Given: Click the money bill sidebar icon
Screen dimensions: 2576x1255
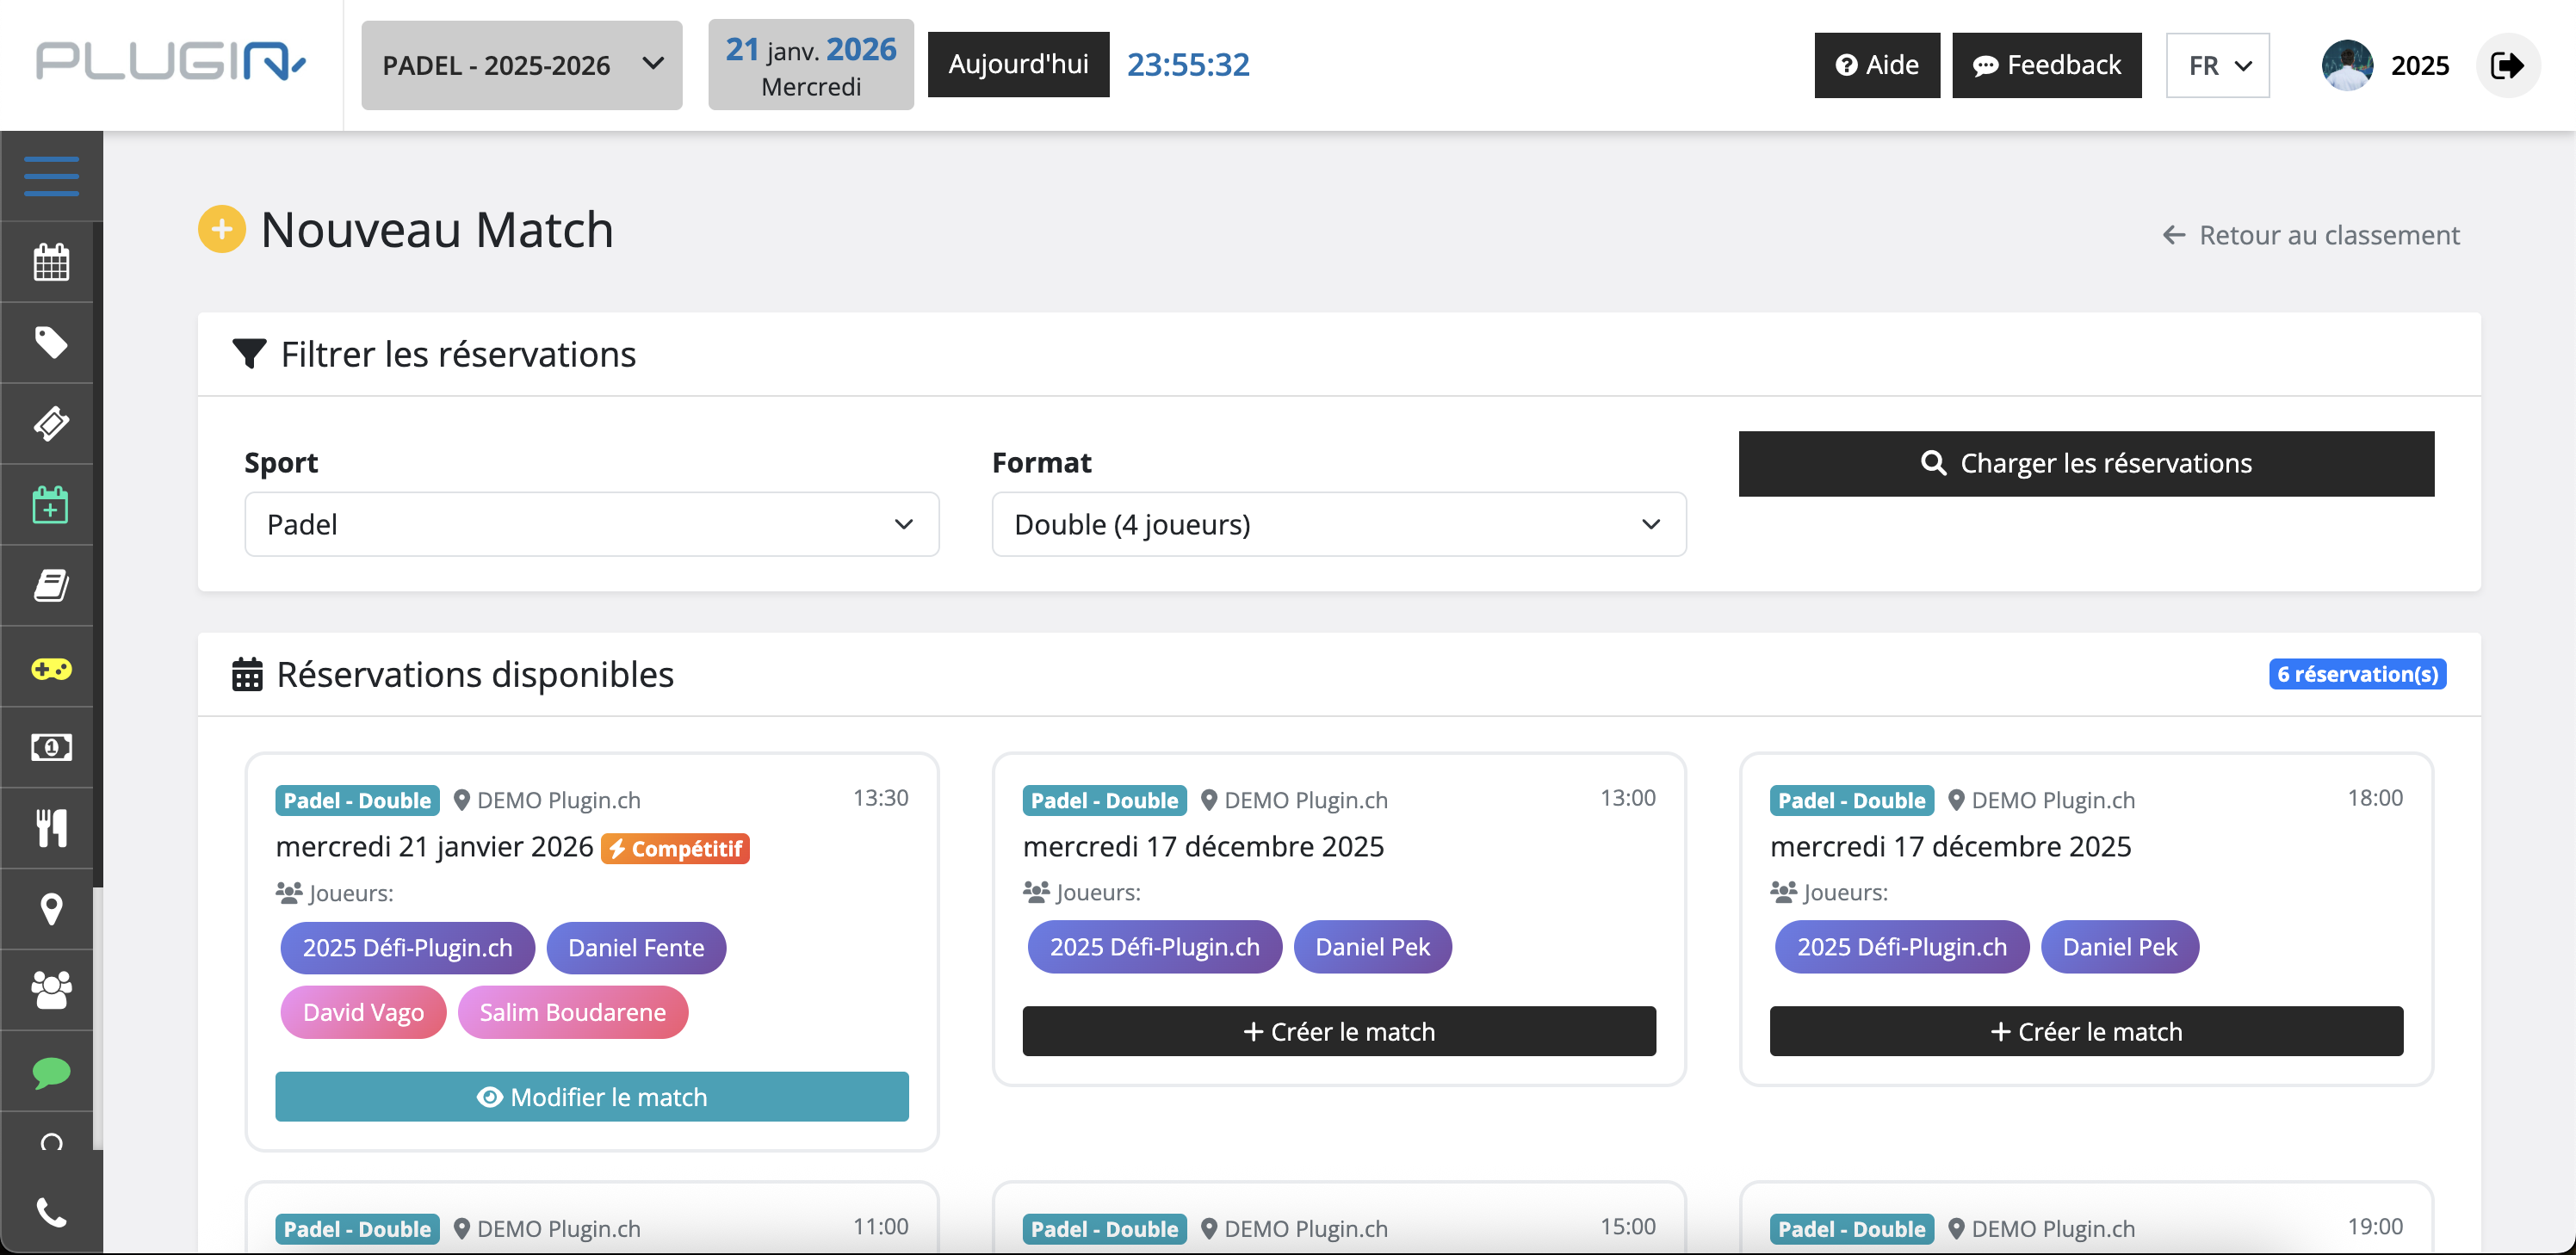Looking at the screenshot, I should [51, 747].
